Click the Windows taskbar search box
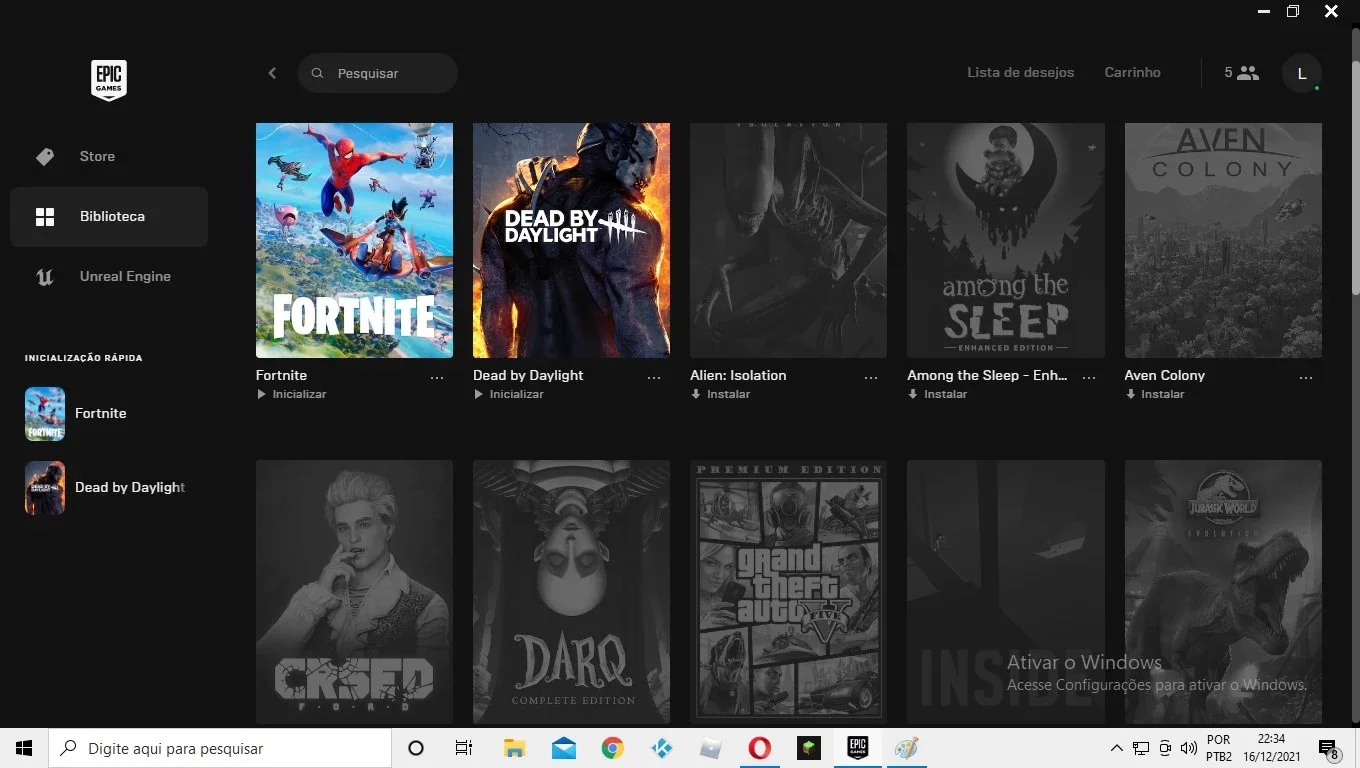Image resolution: width=1360 pixels, height=768 pixels. tap(220, 748)
